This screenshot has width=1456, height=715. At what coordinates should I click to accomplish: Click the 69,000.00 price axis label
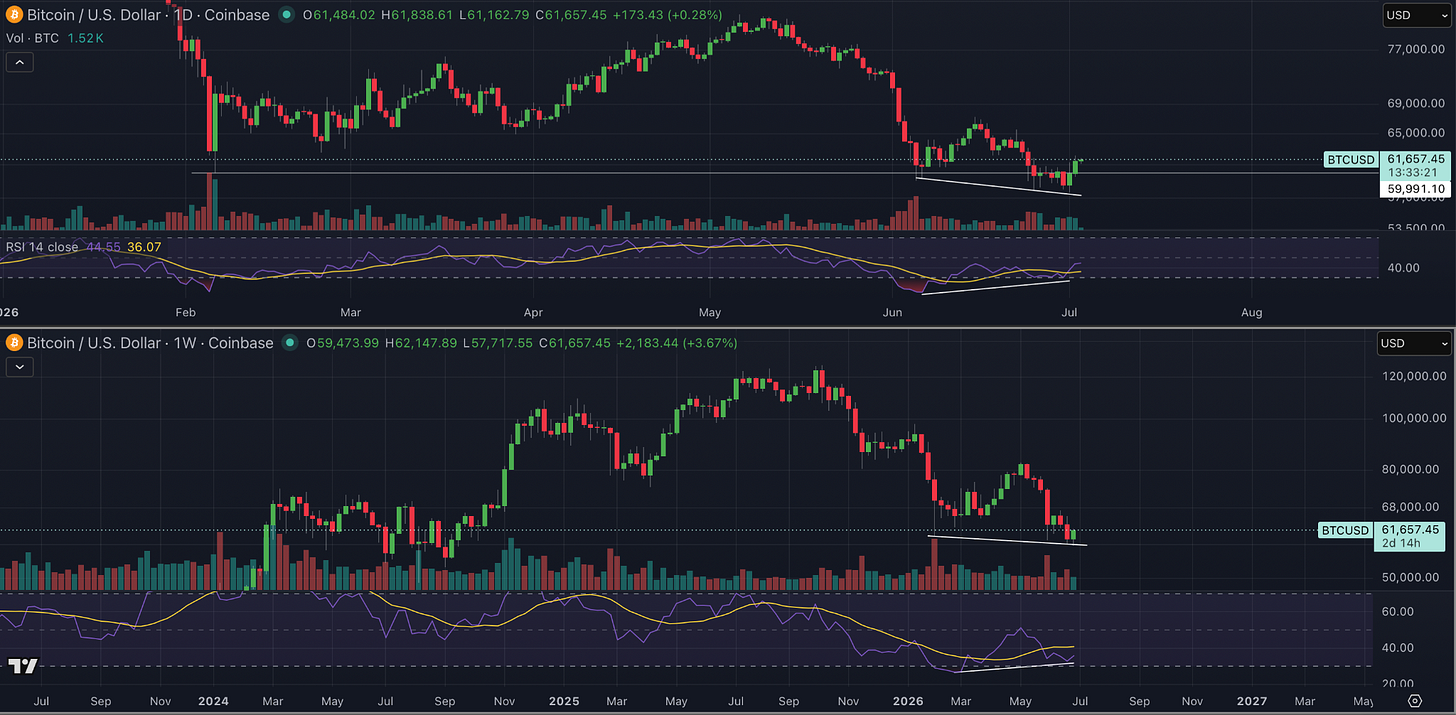[x=1415, y=103]
